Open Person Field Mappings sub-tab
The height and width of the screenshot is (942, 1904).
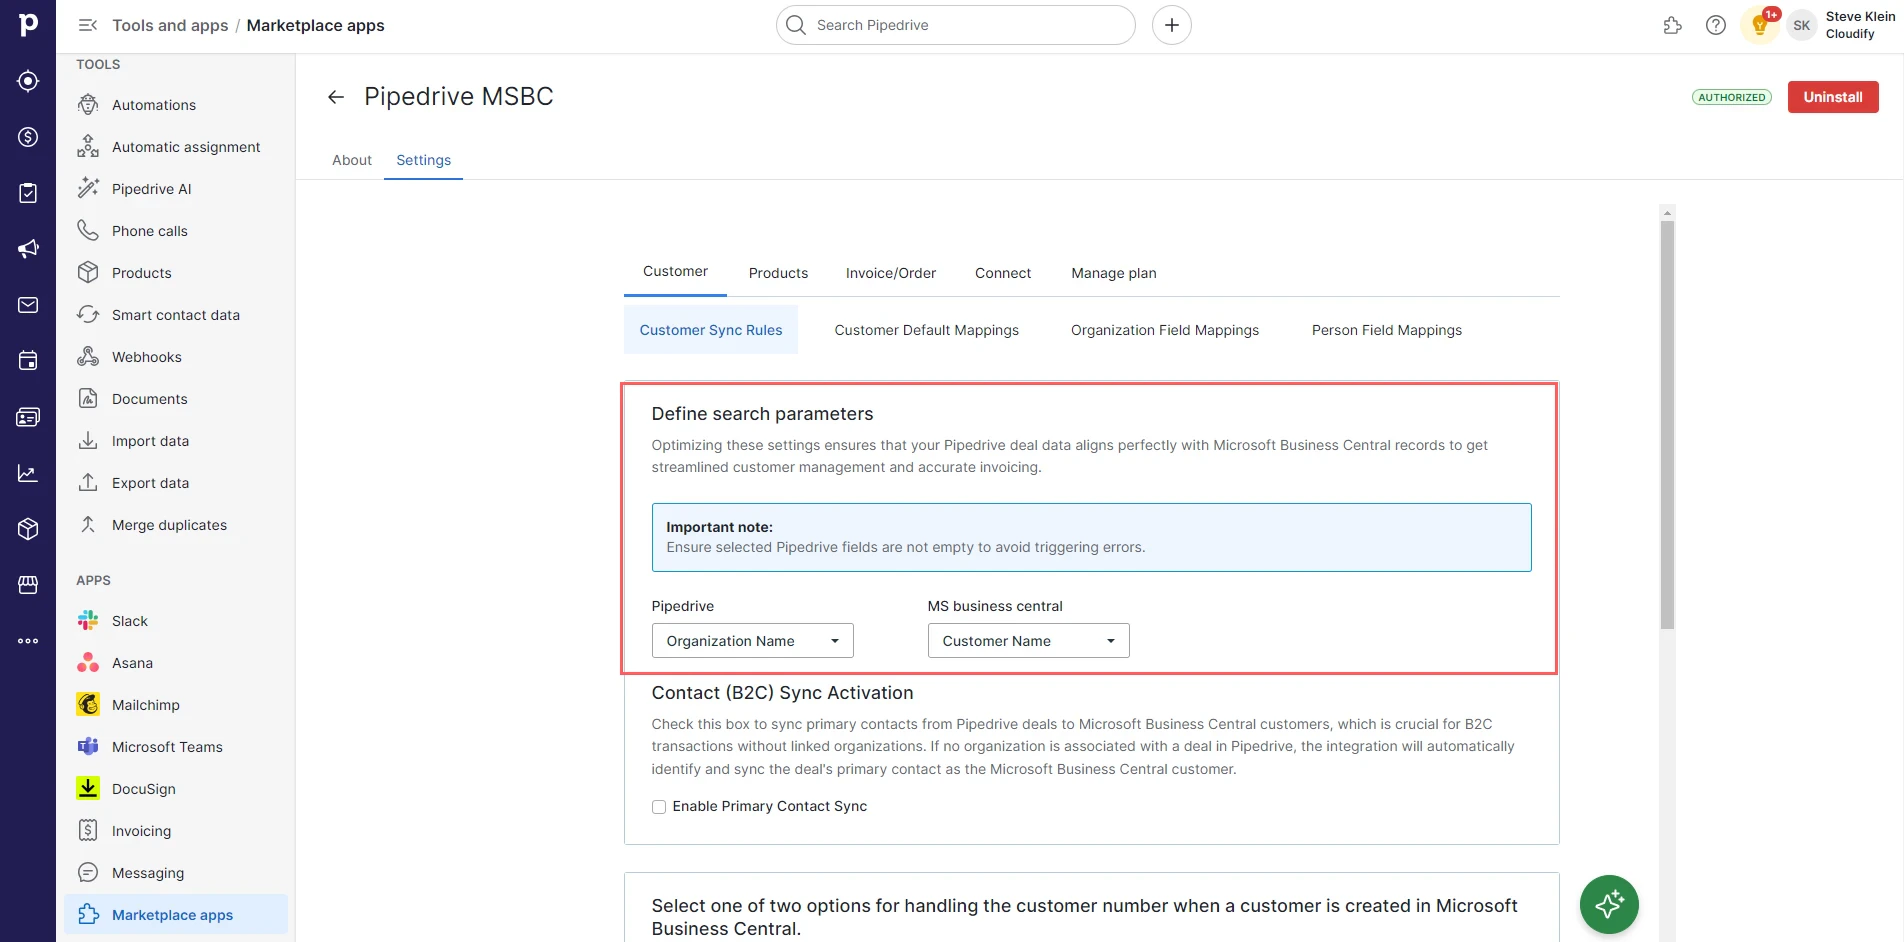1387,330
